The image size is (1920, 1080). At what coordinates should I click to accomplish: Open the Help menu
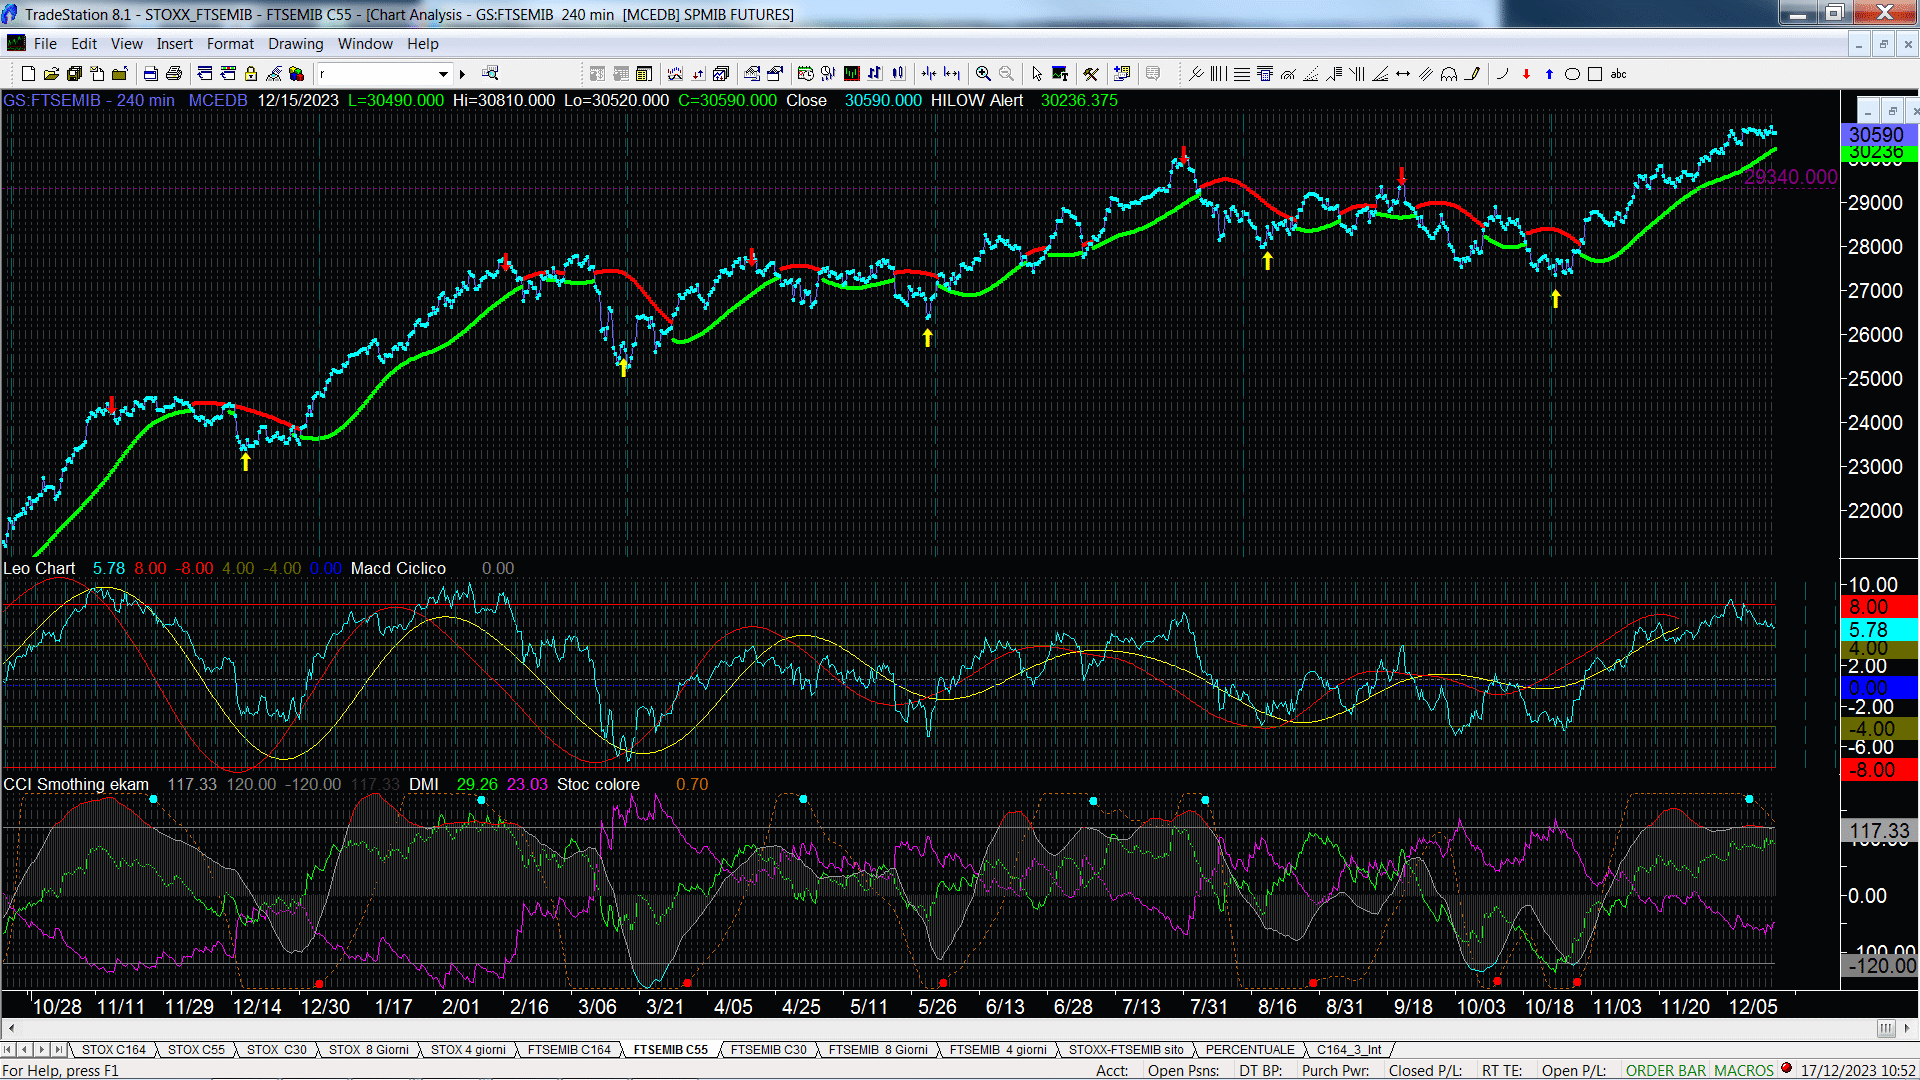point(423,44)
